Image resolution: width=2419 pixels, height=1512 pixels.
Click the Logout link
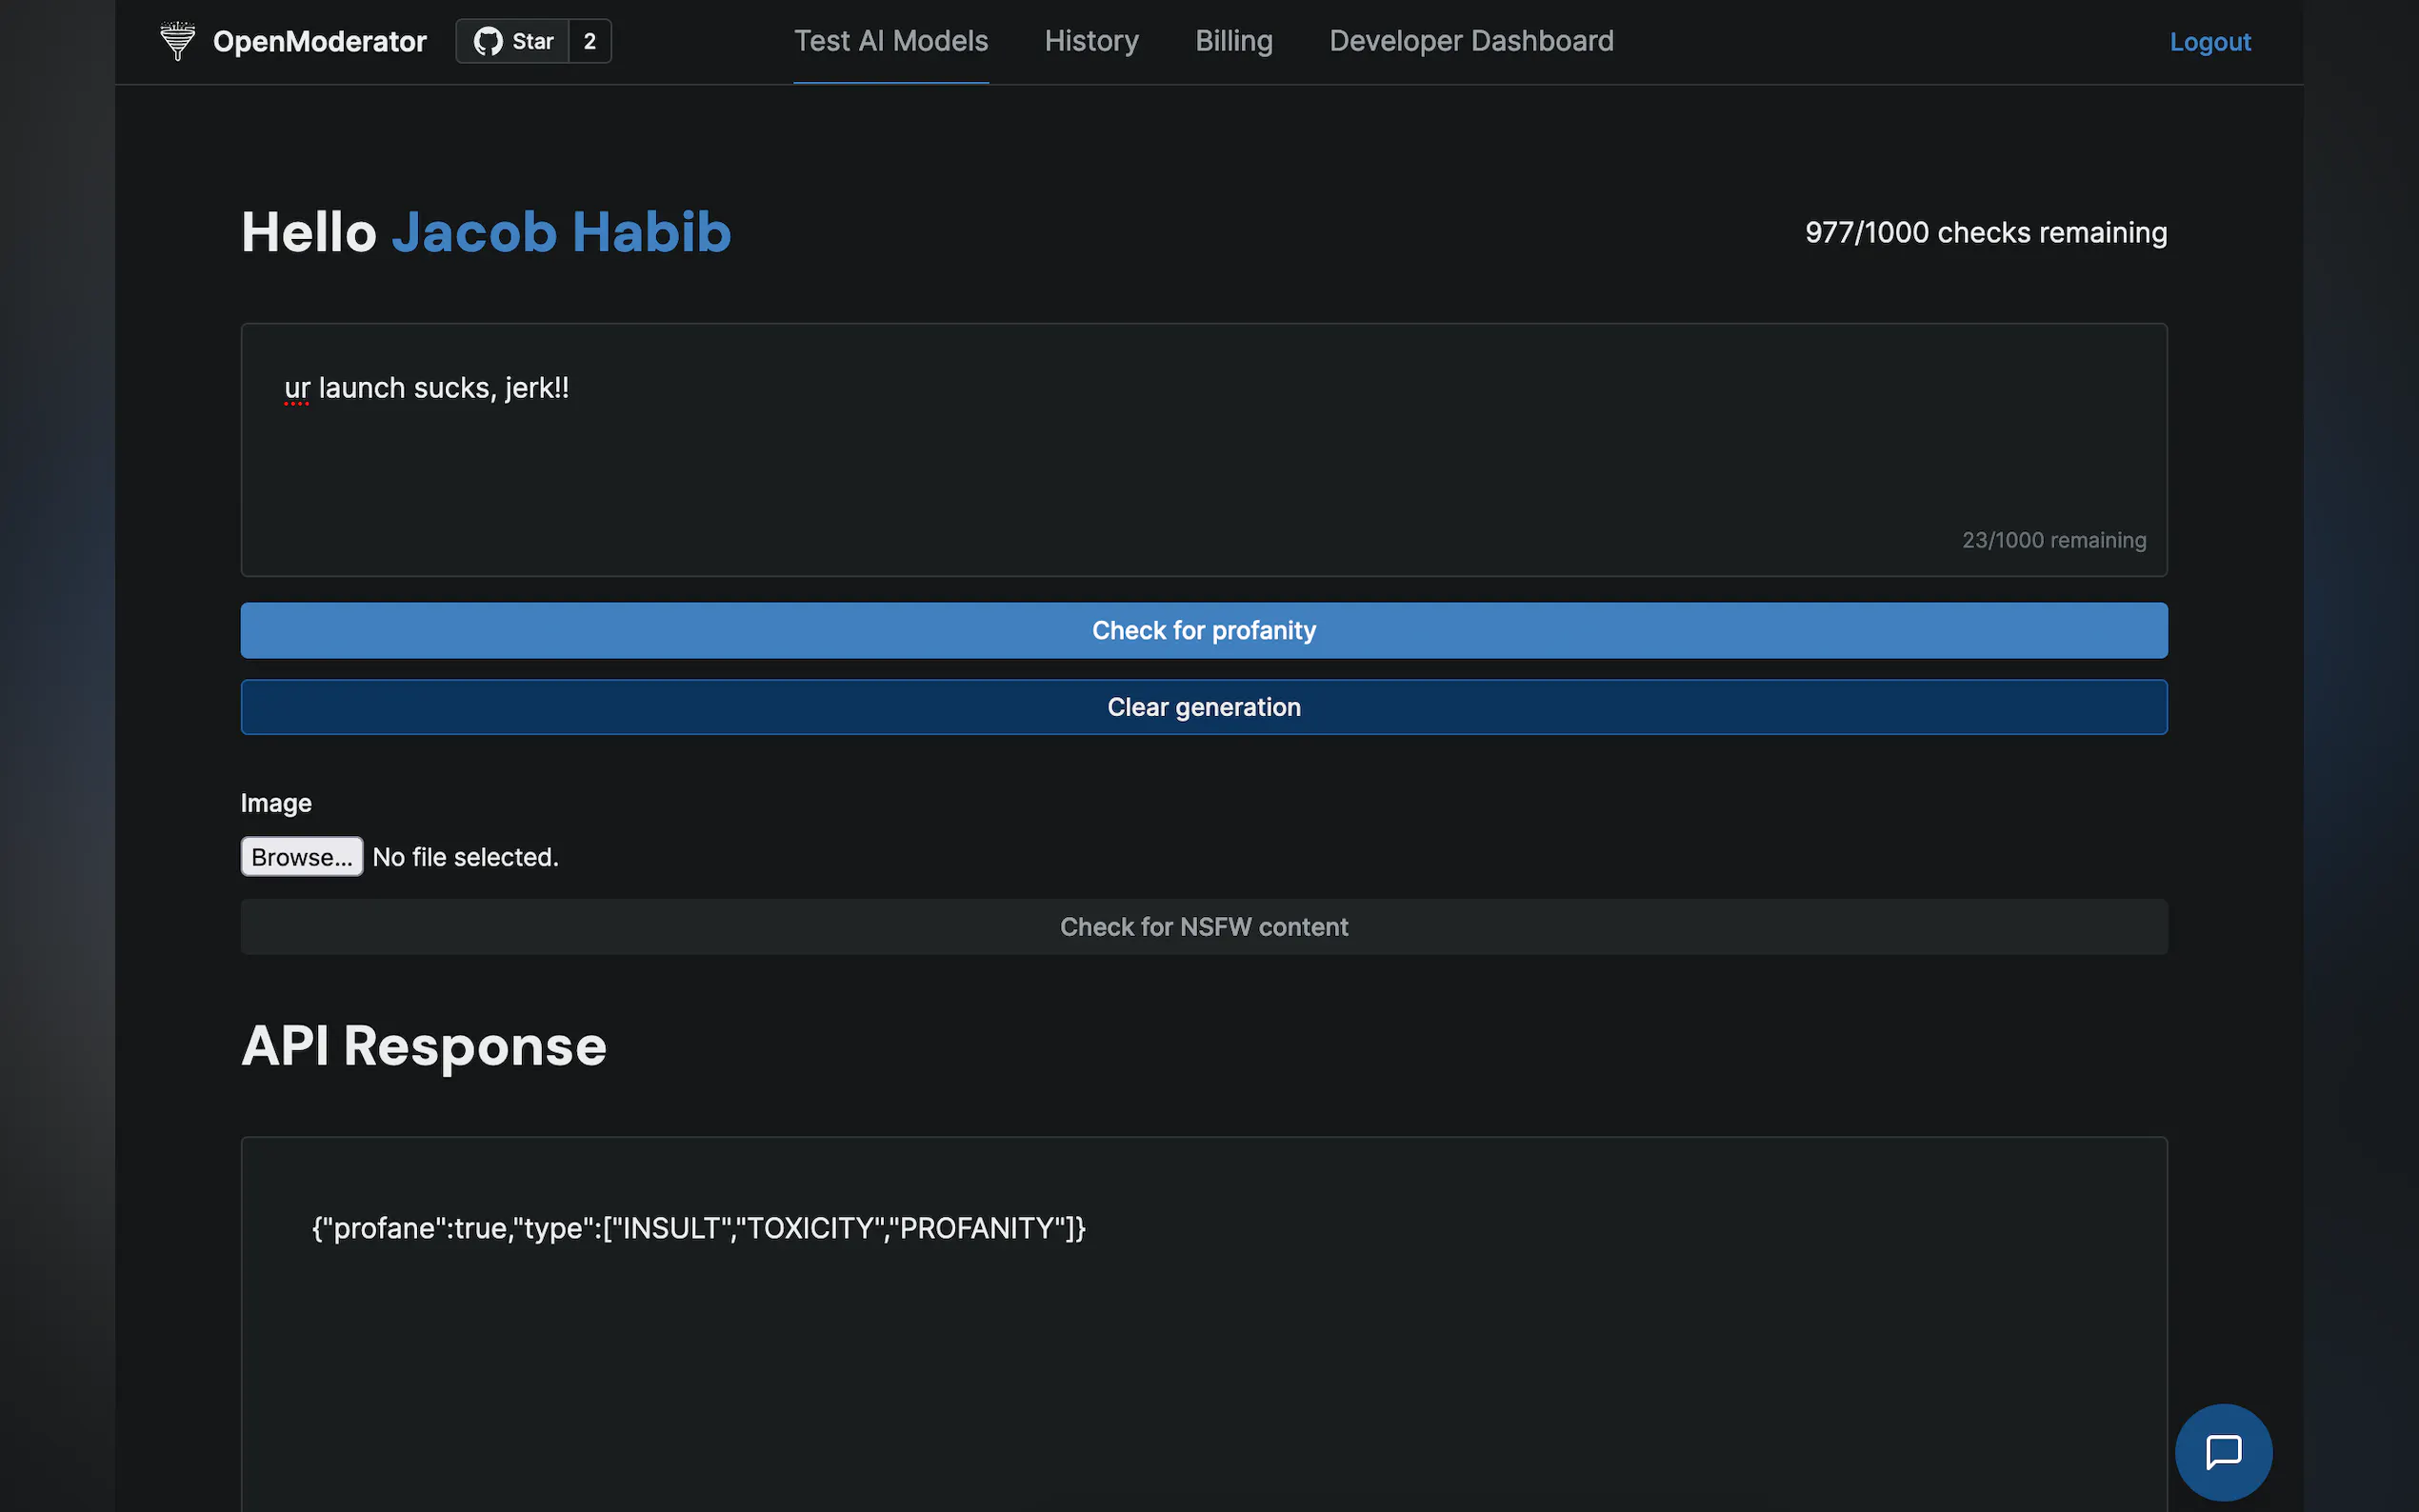click(x=2209, y=42)
